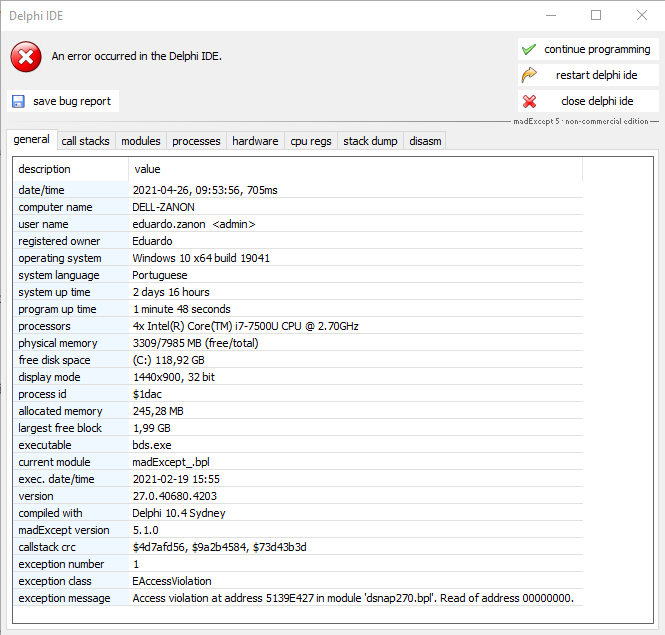This screenshot has width=665, height=635.
Task: Select process id value $1dac
Action: tap(147, 394)
